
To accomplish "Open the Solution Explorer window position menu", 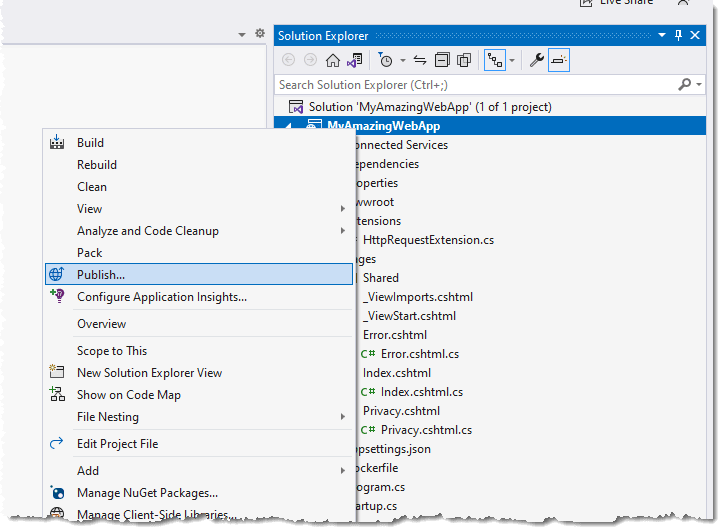I will point(662,35).
